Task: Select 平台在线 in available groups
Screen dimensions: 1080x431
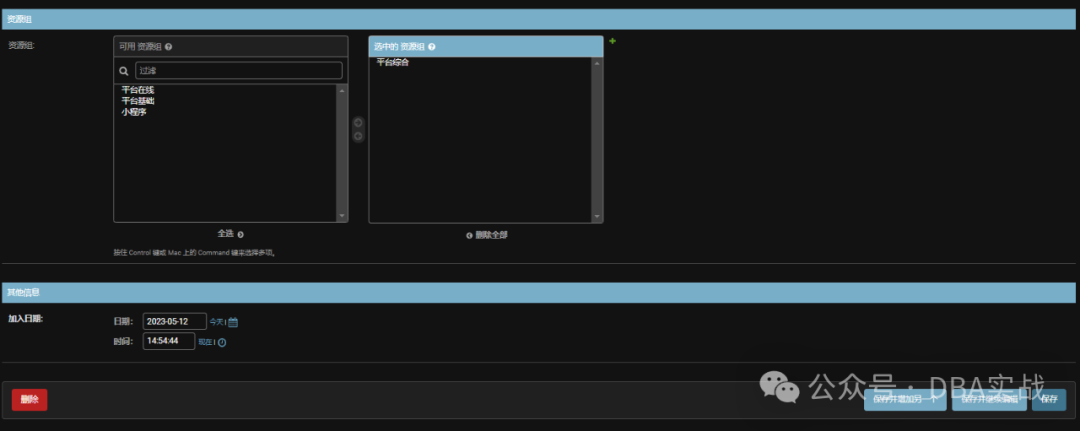Action: pos(138,90)
